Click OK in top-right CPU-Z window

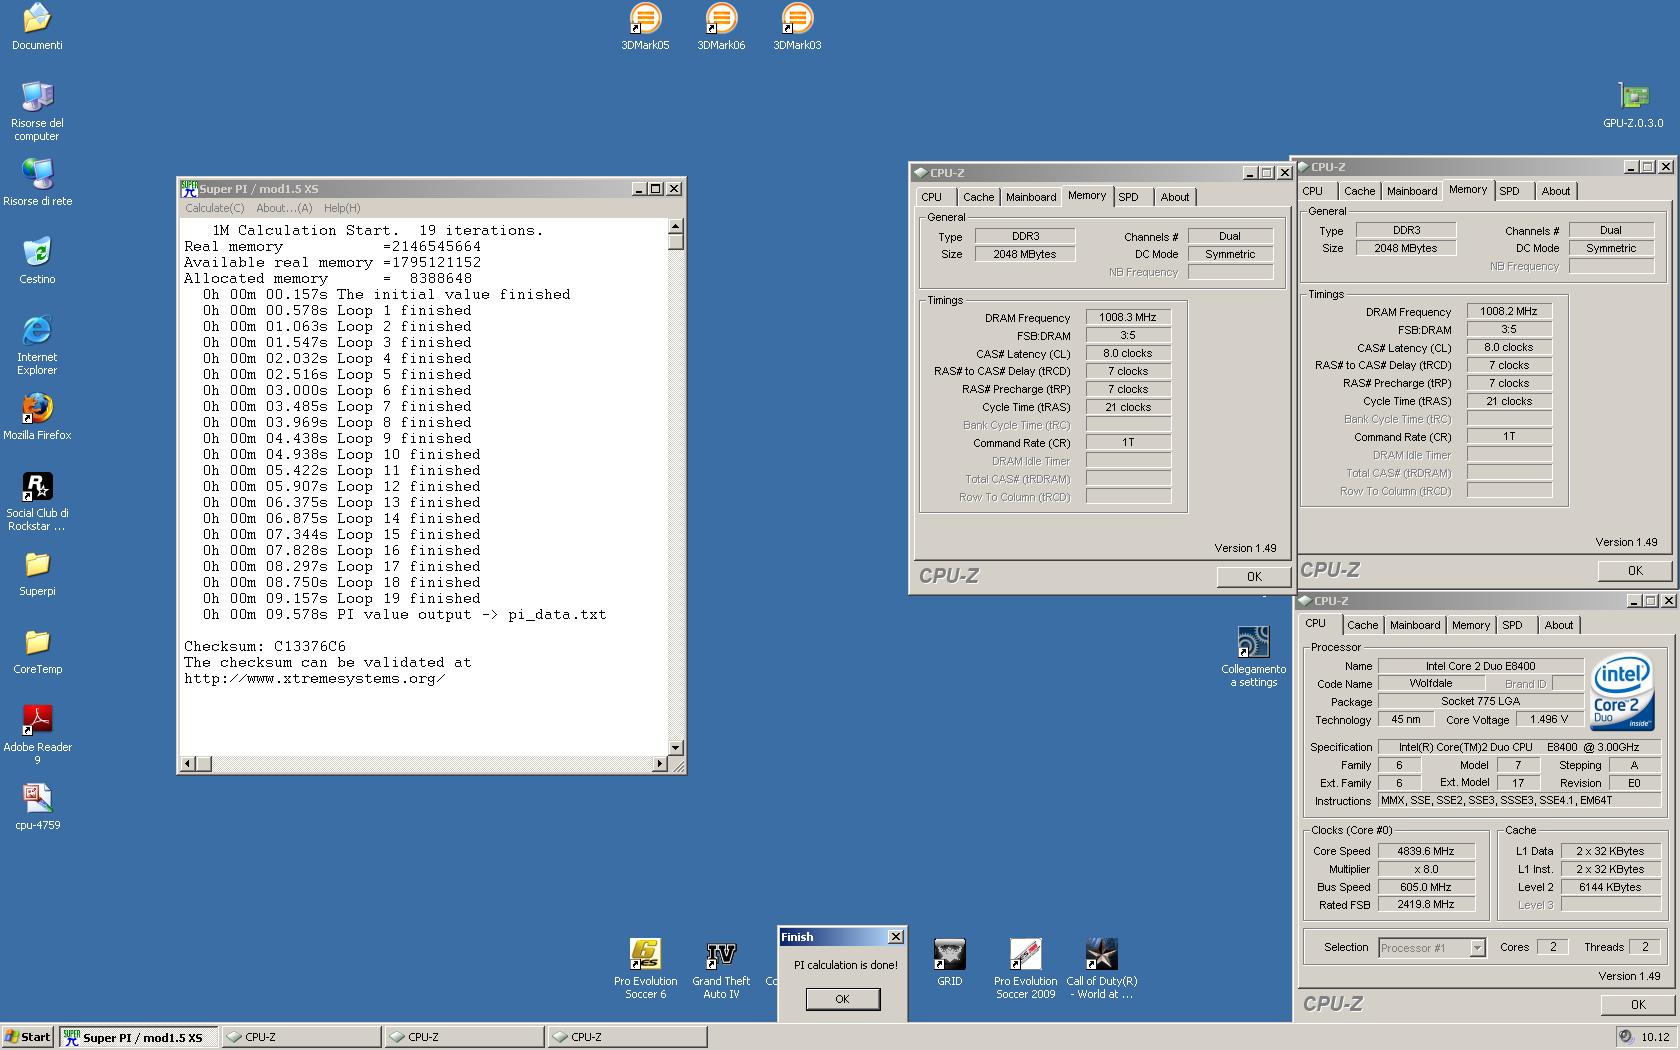1635,570
